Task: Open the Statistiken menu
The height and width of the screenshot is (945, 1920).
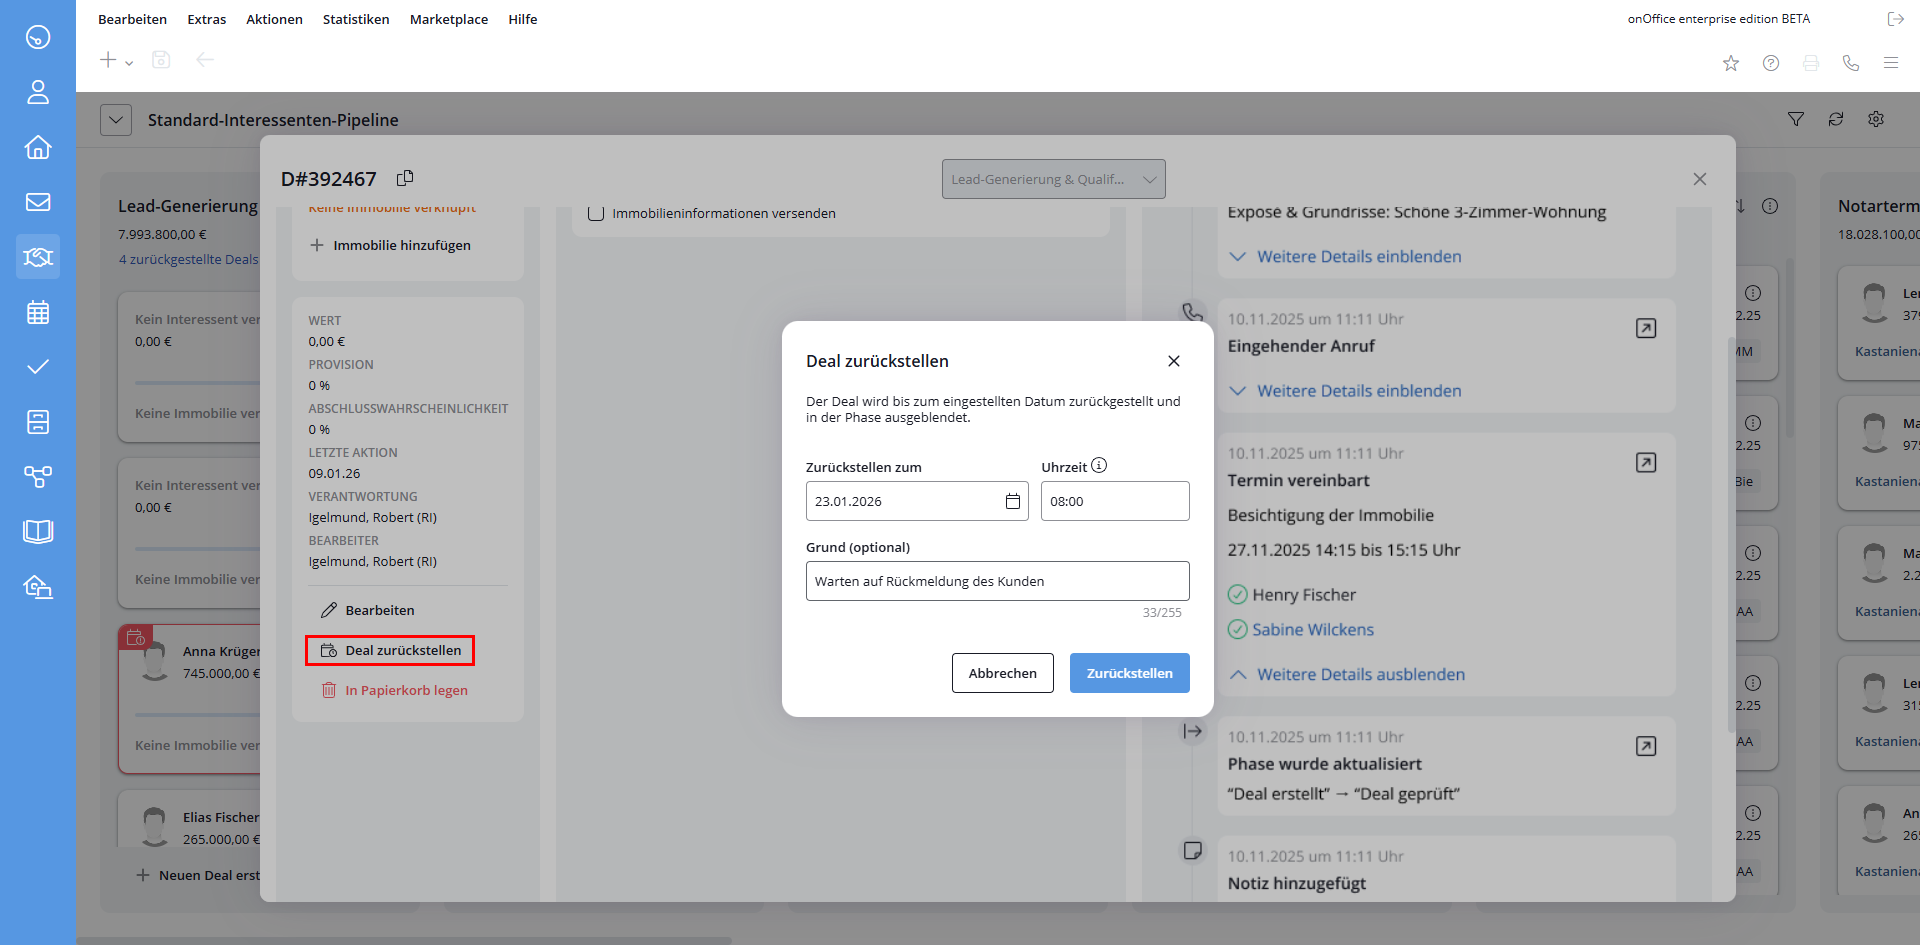Action: coord(356,19)
